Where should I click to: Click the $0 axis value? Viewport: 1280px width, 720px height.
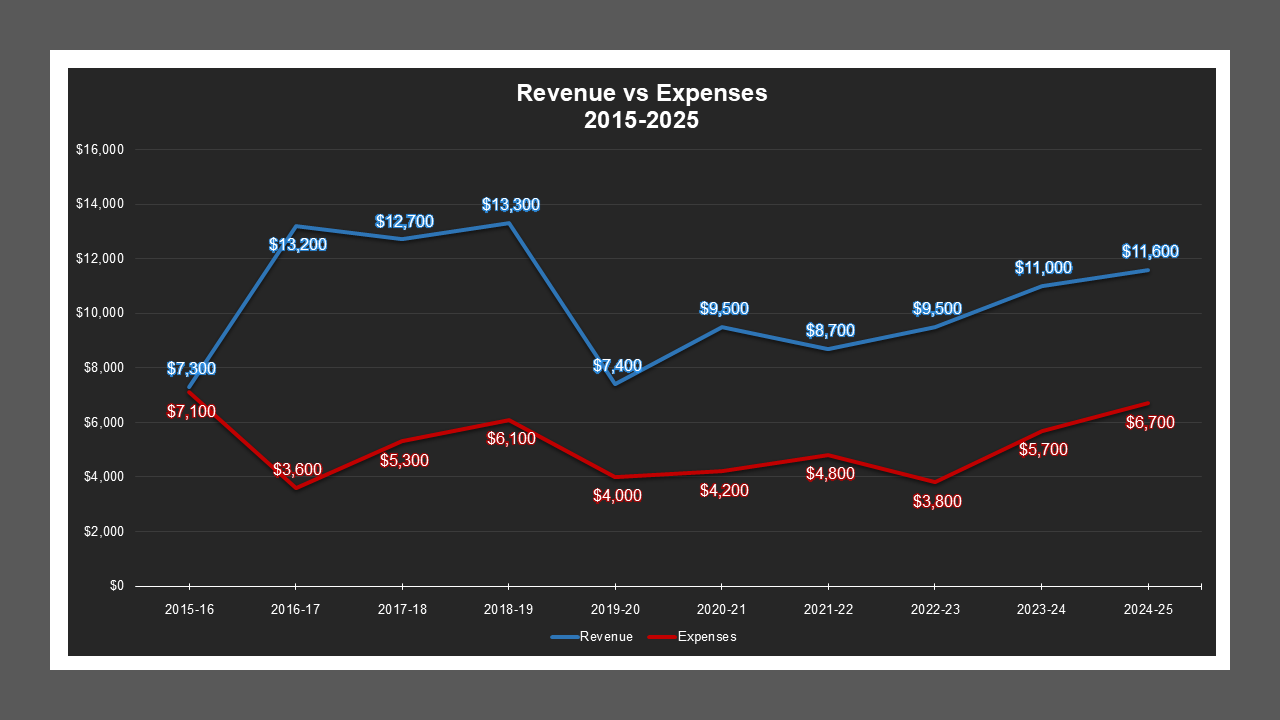click(x=115, y=584)
